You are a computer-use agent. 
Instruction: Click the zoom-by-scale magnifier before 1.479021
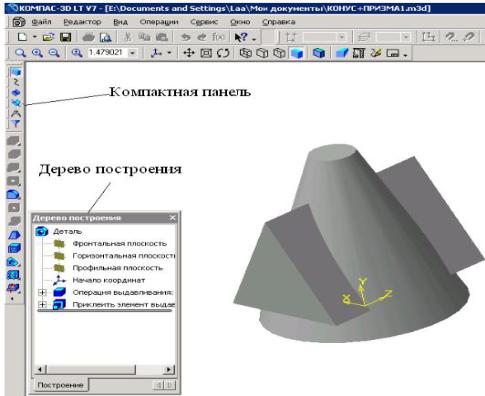click(77, 53)
